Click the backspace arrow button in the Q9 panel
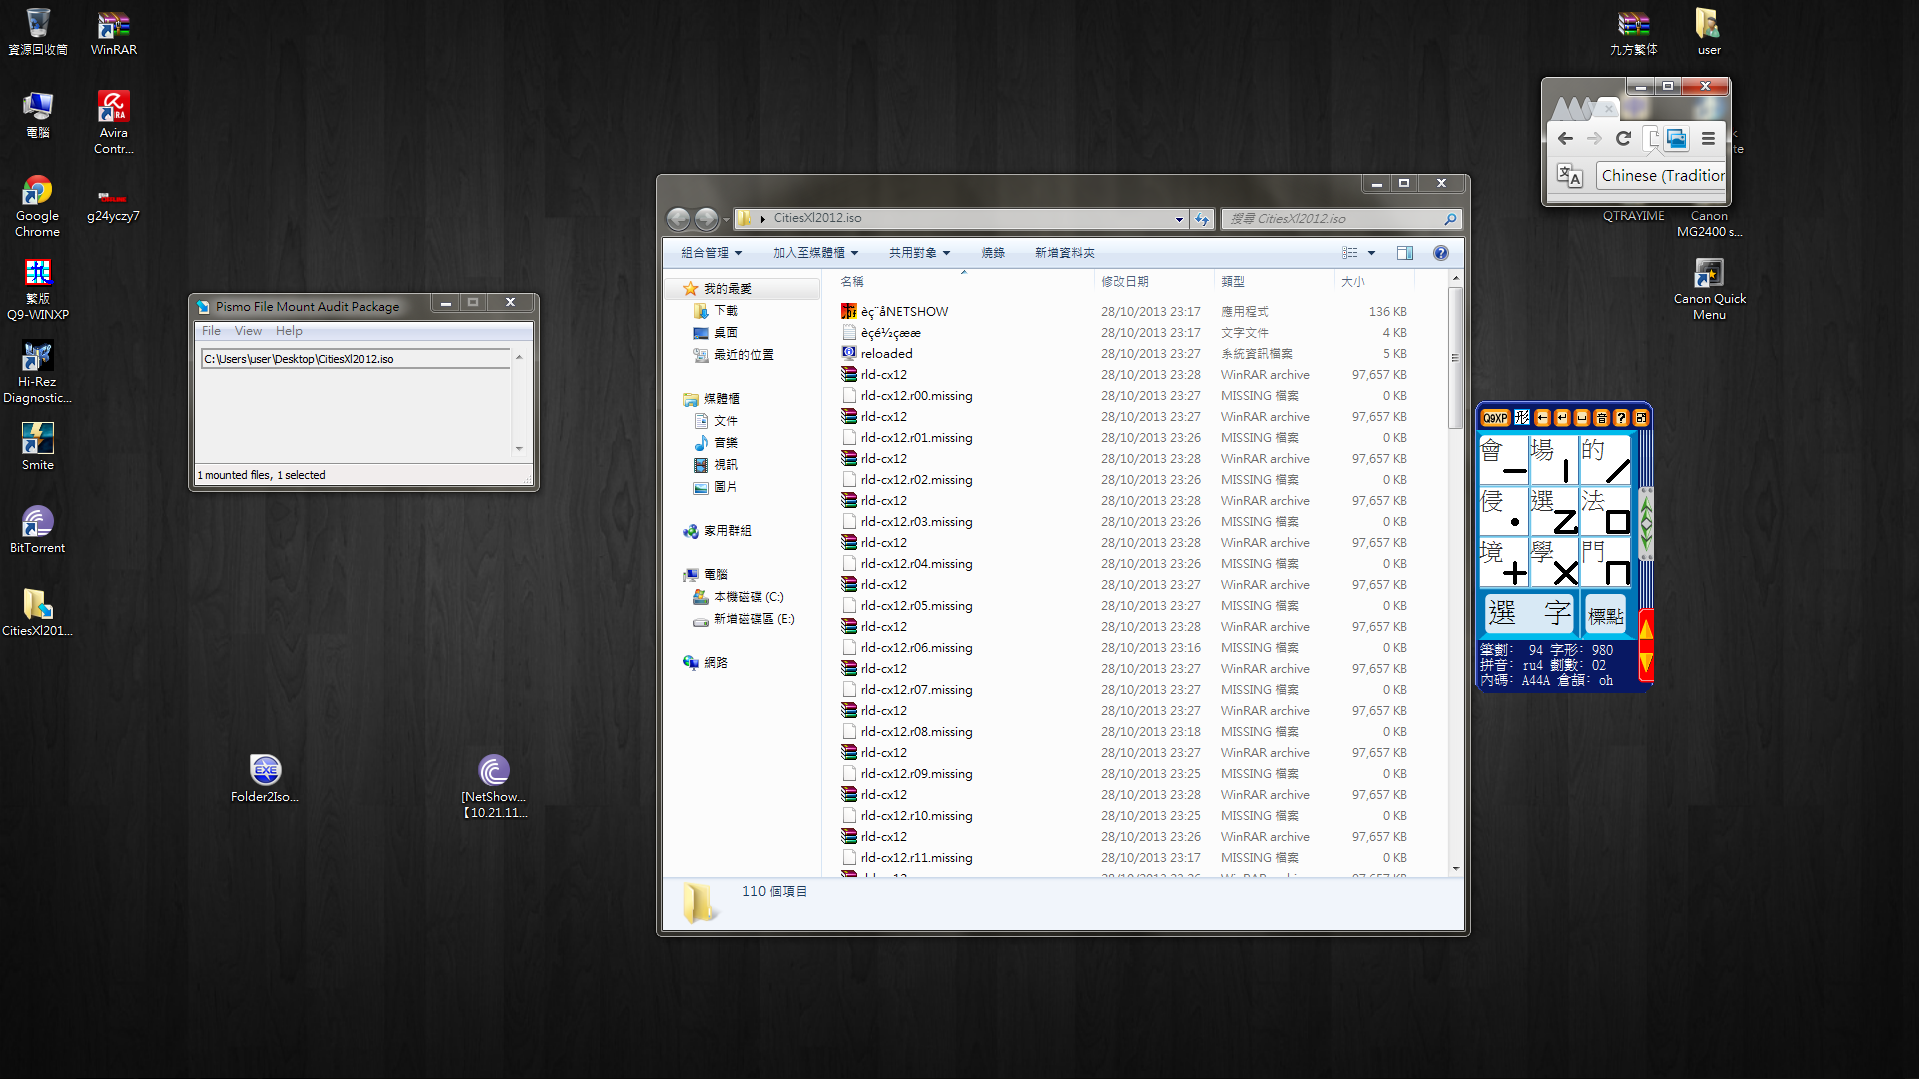This screenshot has height=1079, width=1919. pyautogui.click(x=1542, y=418)
